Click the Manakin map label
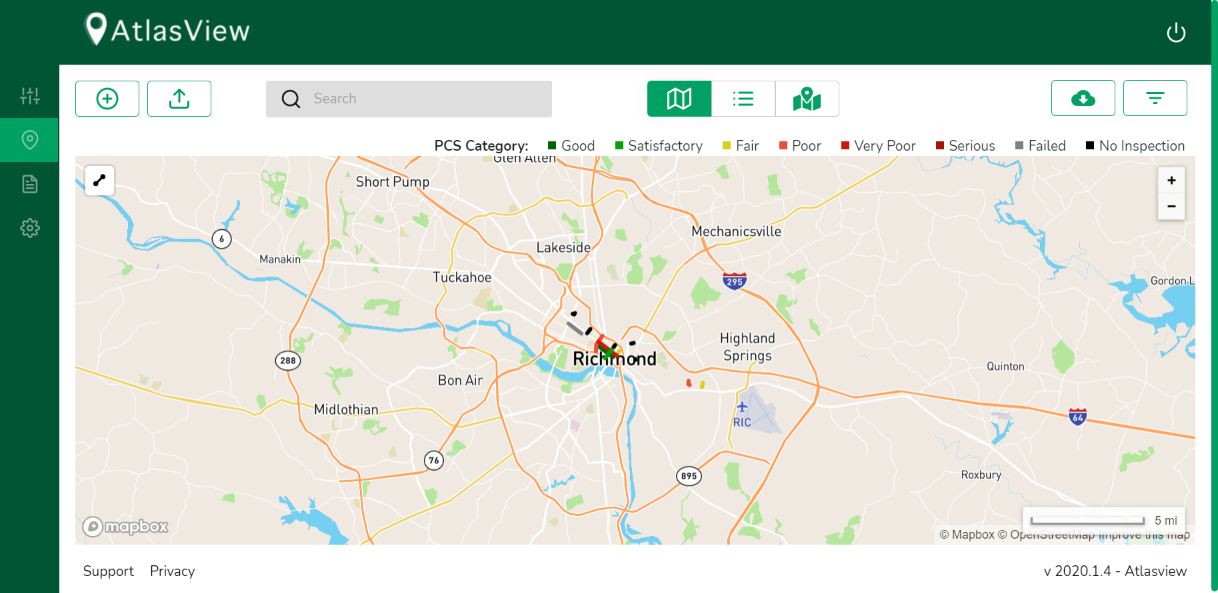This screenshot has width=1218, height=593. point(280,259)
